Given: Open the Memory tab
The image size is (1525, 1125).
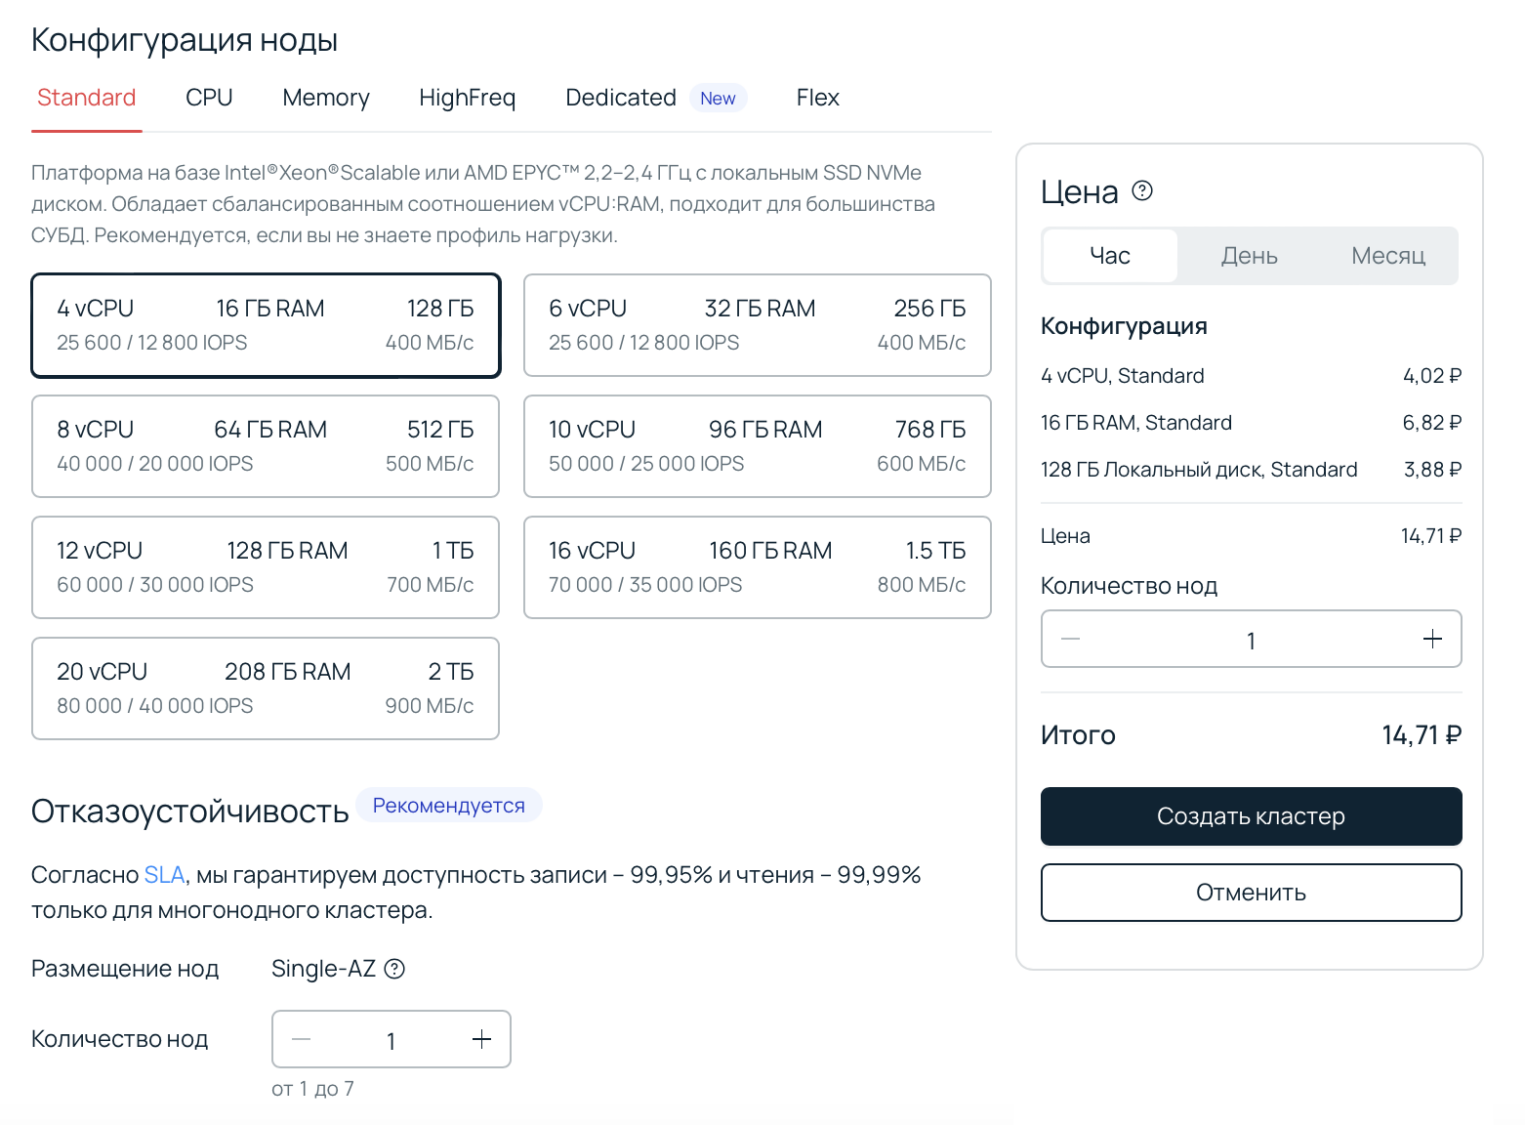Looking at the screenshot, I should point(326,98).
